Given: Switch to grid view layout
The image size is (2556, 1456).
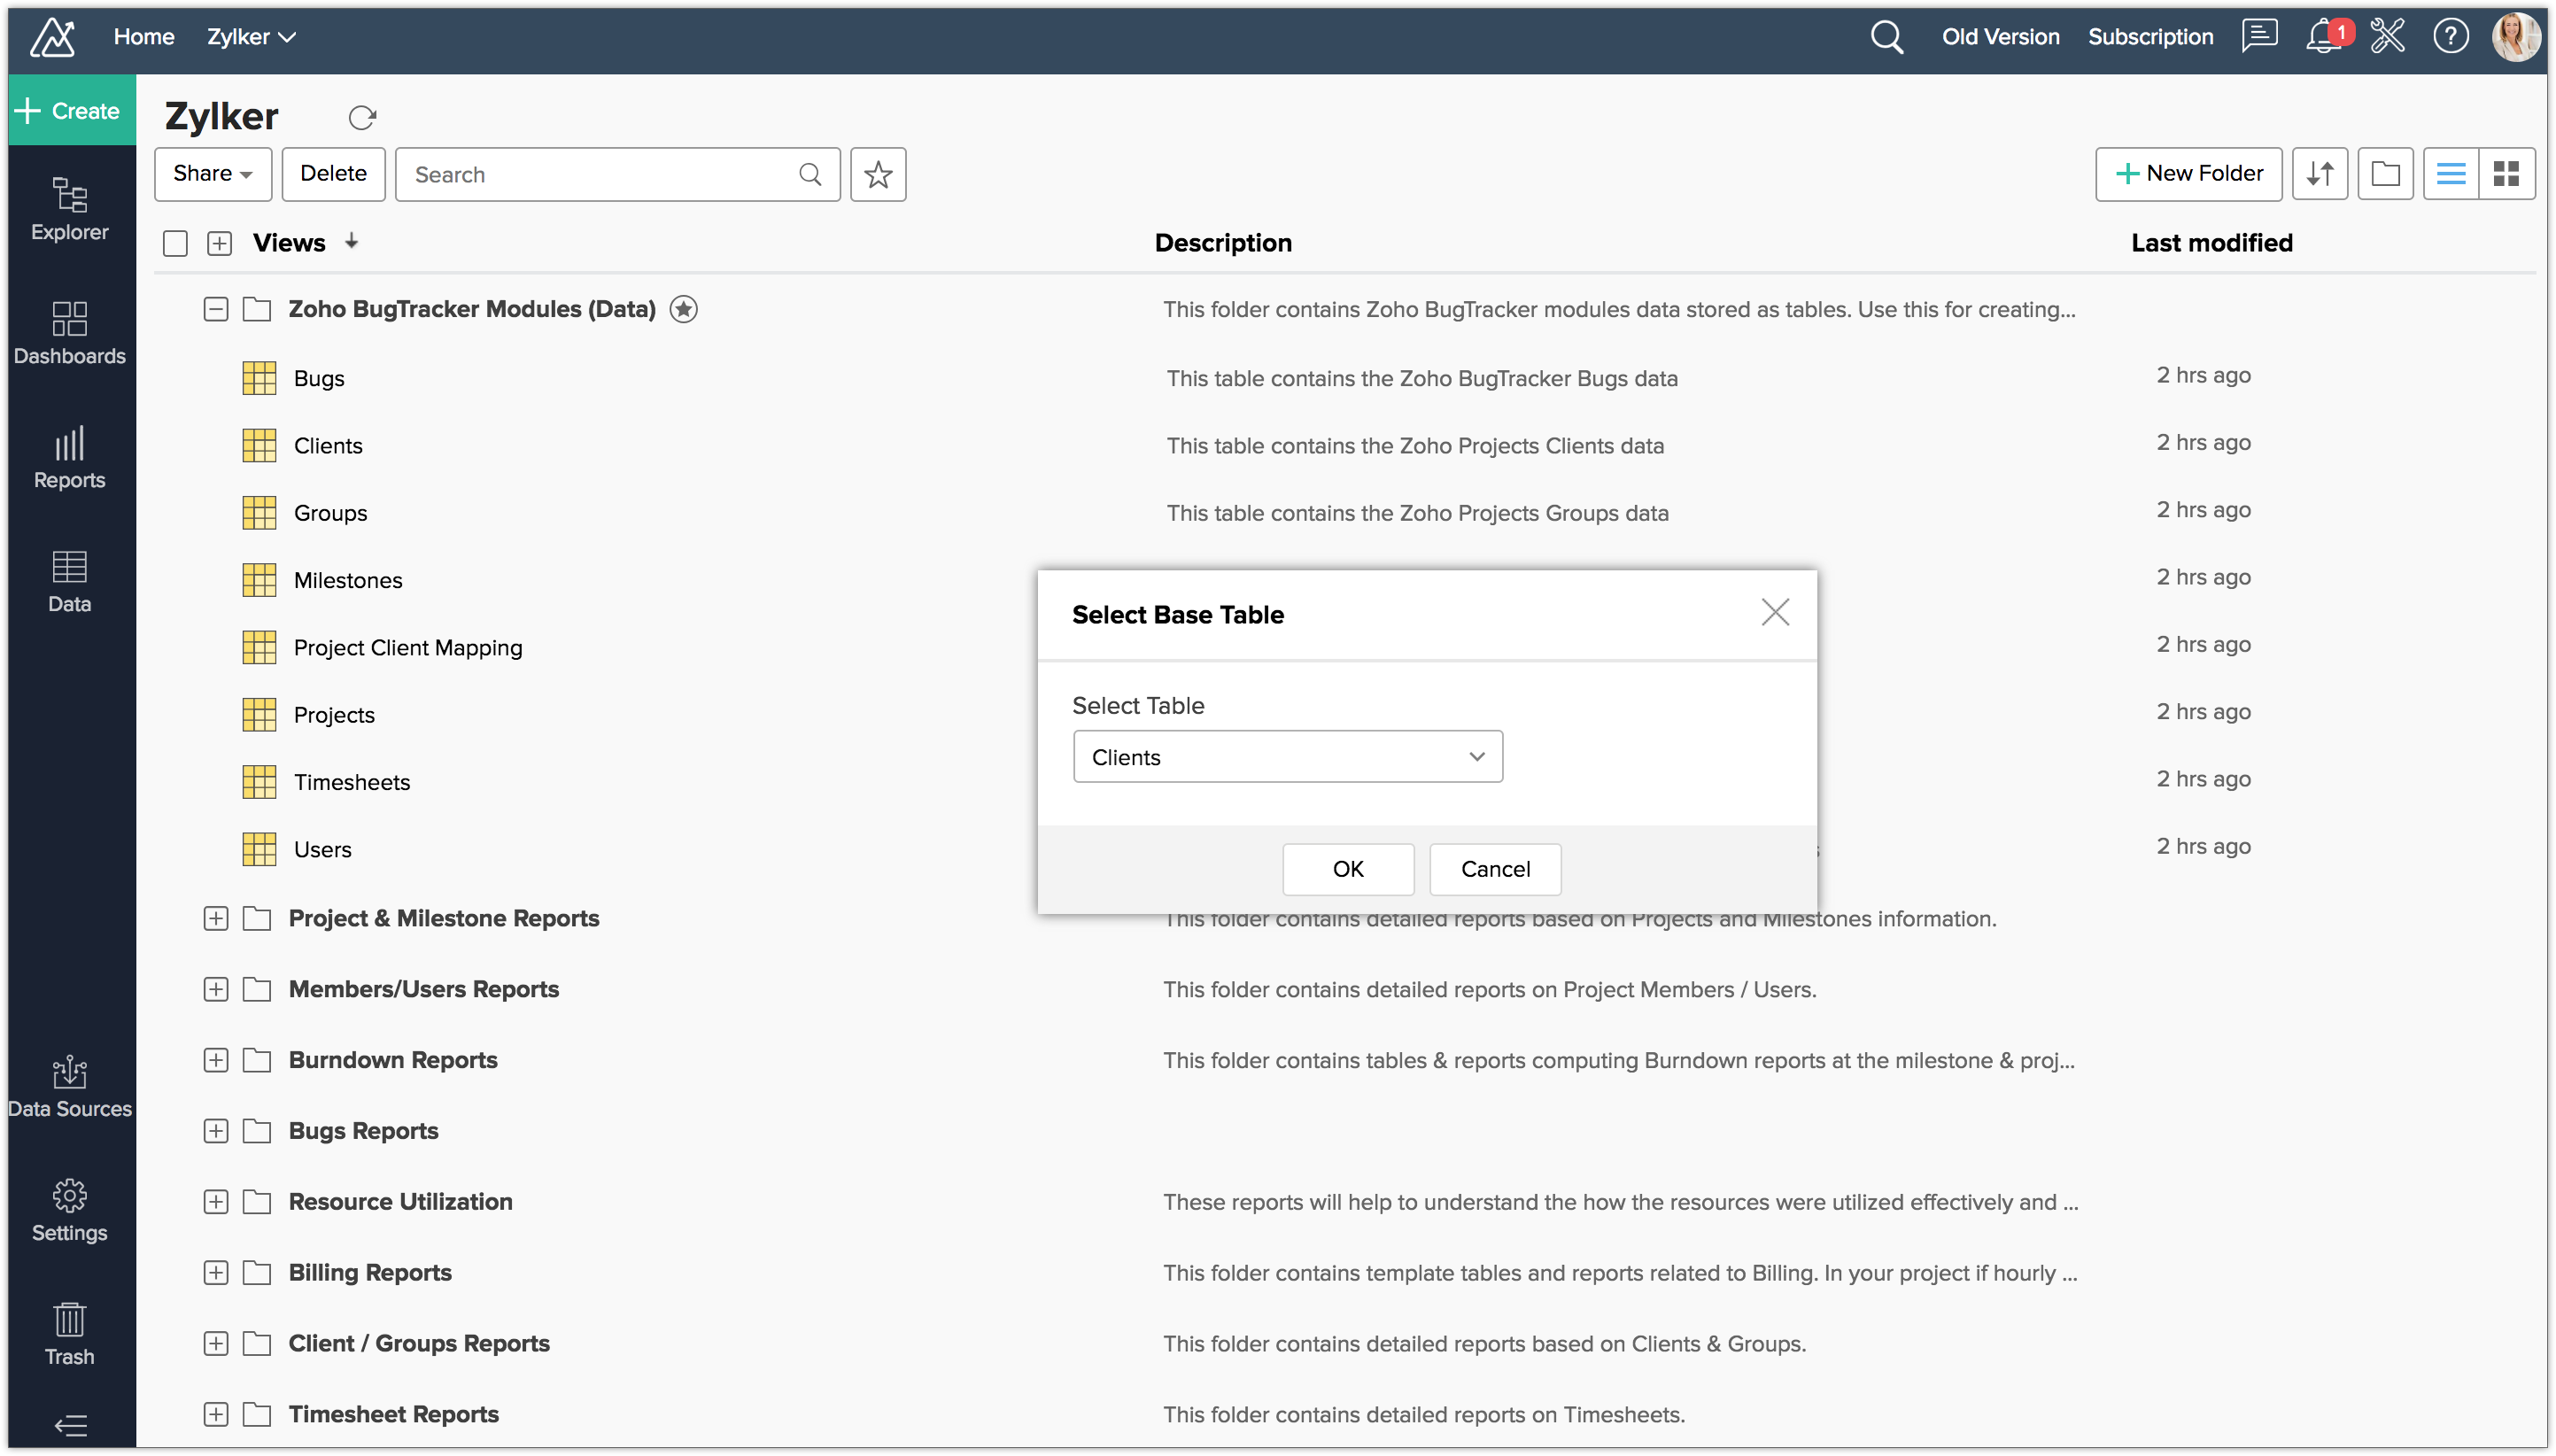Looking at the screenshot, I should pos(2506,174).
